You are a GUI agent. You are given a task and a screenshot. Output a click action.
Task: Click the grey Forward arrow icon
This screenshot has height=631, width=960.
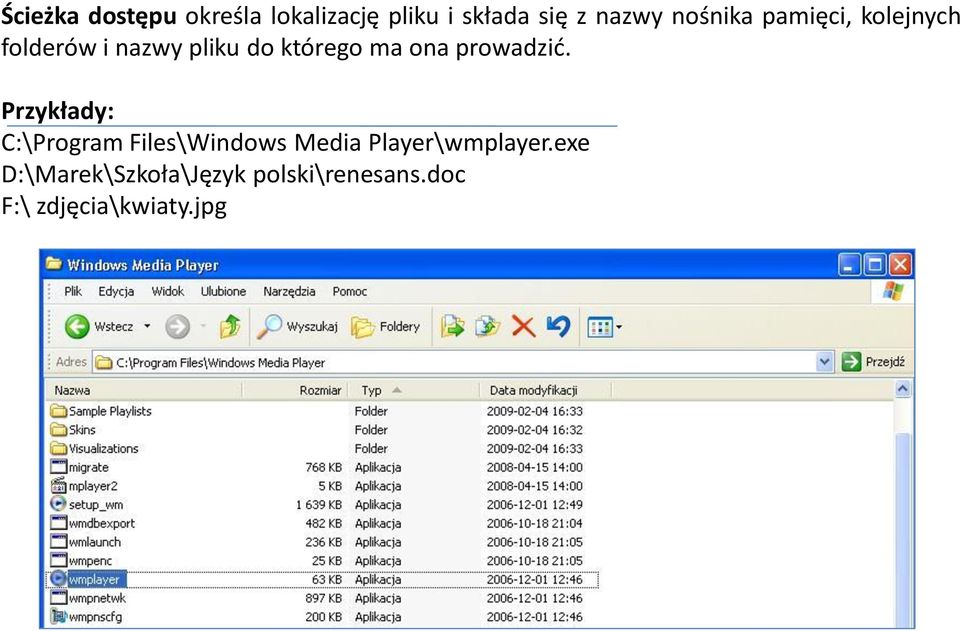pyautogui.click(x=178, y=327)
